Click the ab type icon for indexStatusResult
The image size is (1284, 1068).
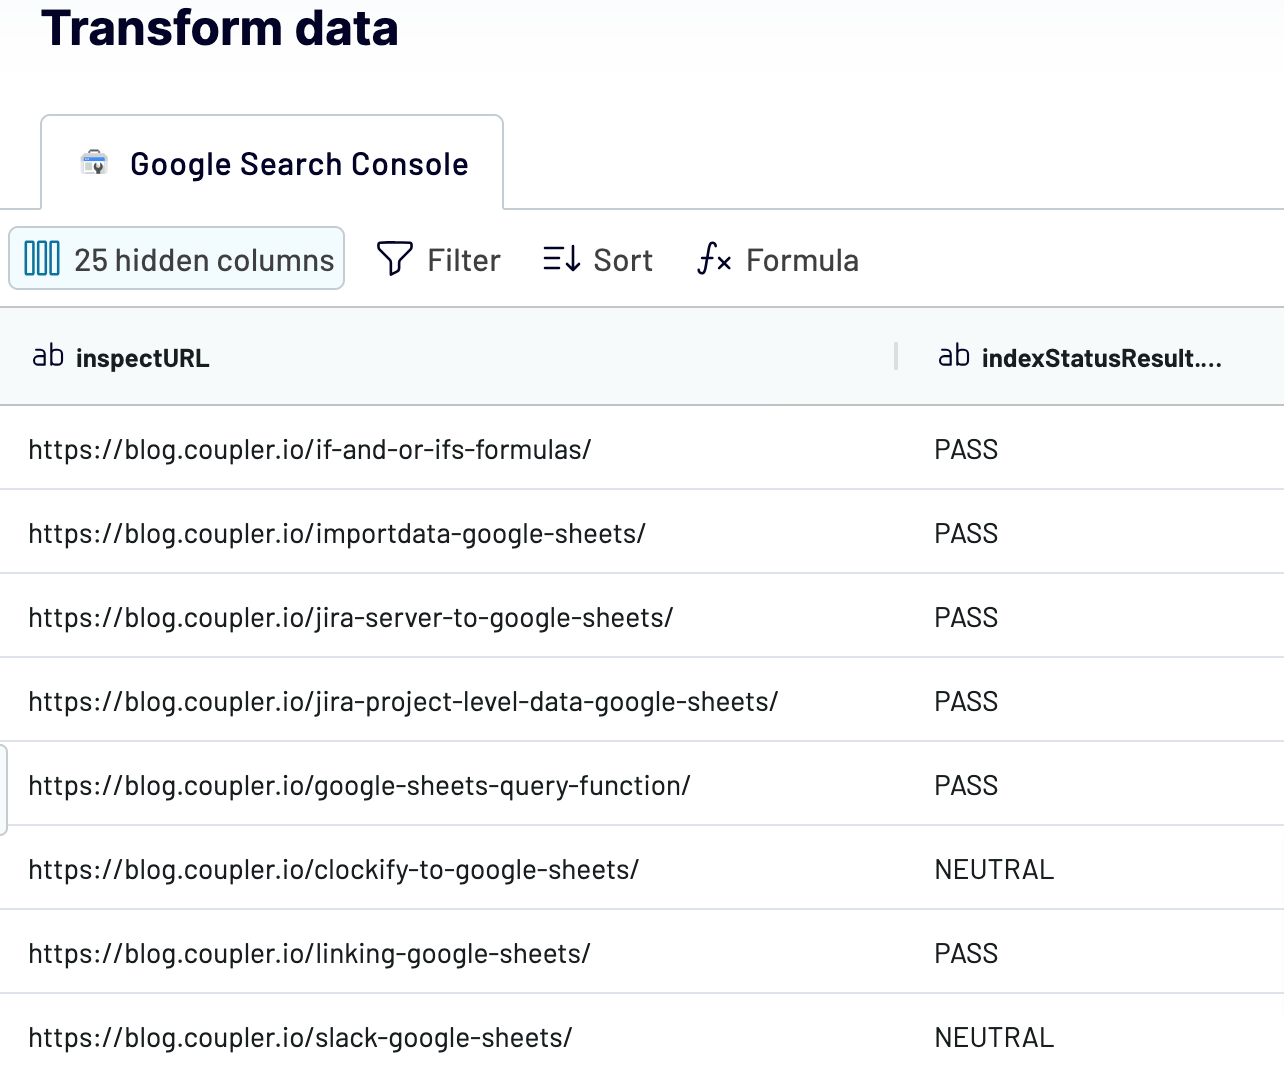pos(954,356)
